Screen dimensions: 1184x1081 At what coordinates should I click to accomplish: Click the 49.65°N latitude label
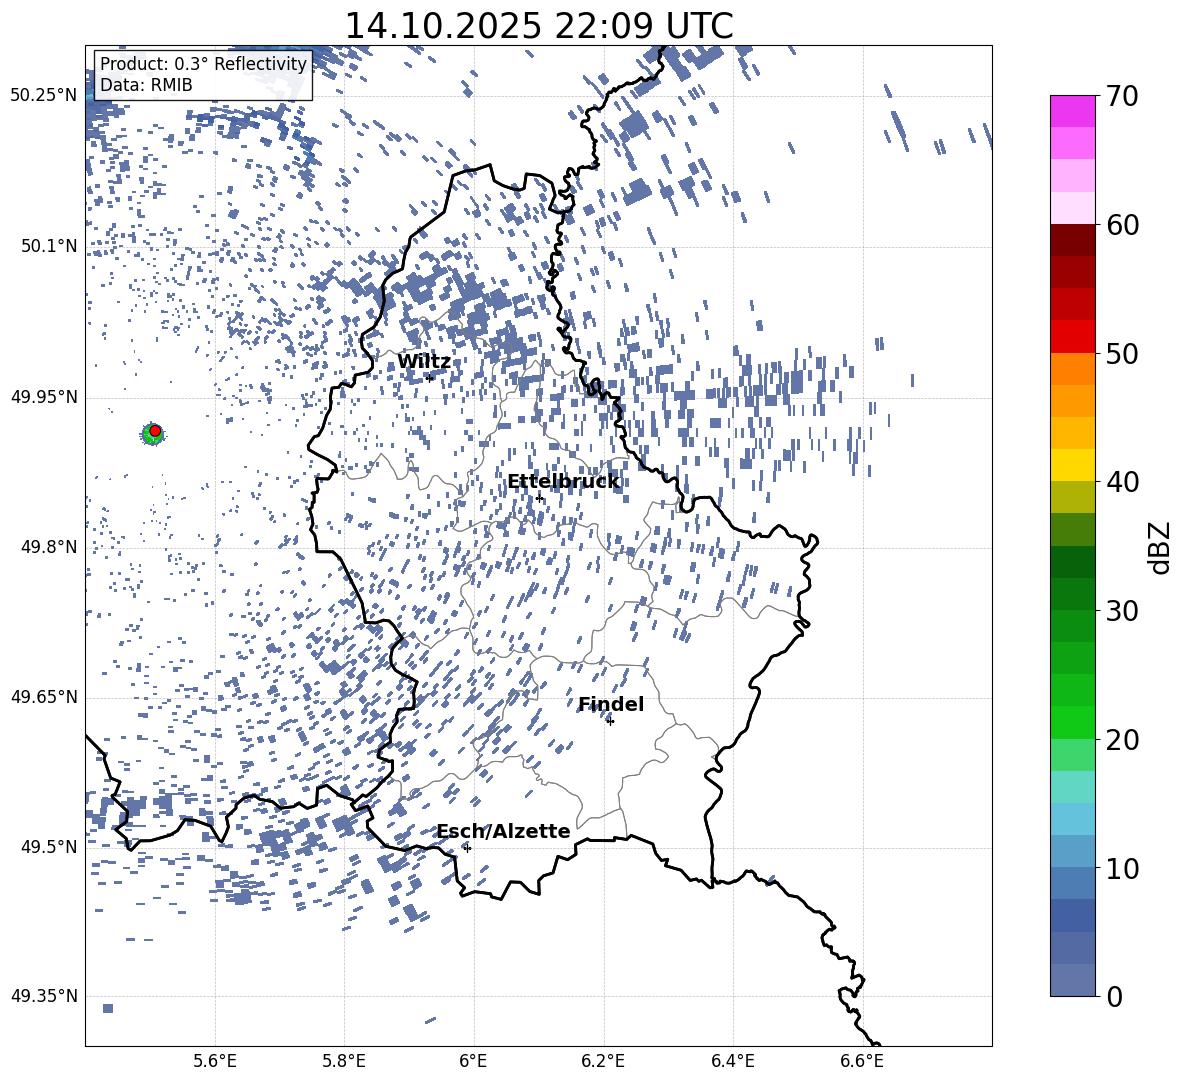pyautogui.click(x=44, y=697)
